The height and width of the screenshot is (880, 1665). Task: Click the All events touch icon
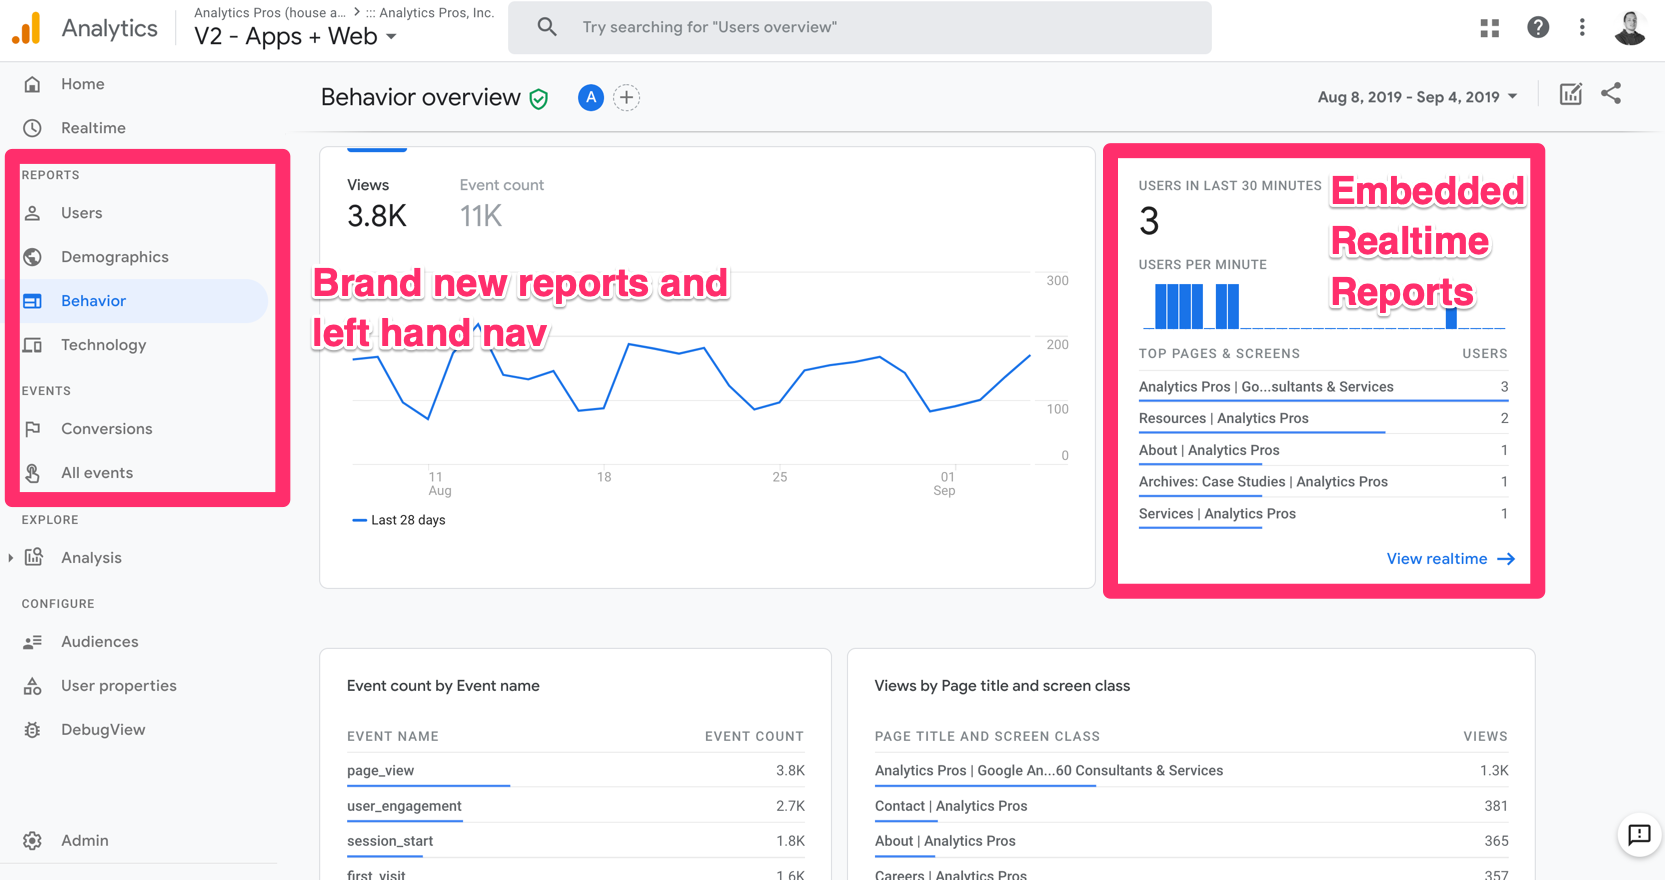click(x=33, y=473)
